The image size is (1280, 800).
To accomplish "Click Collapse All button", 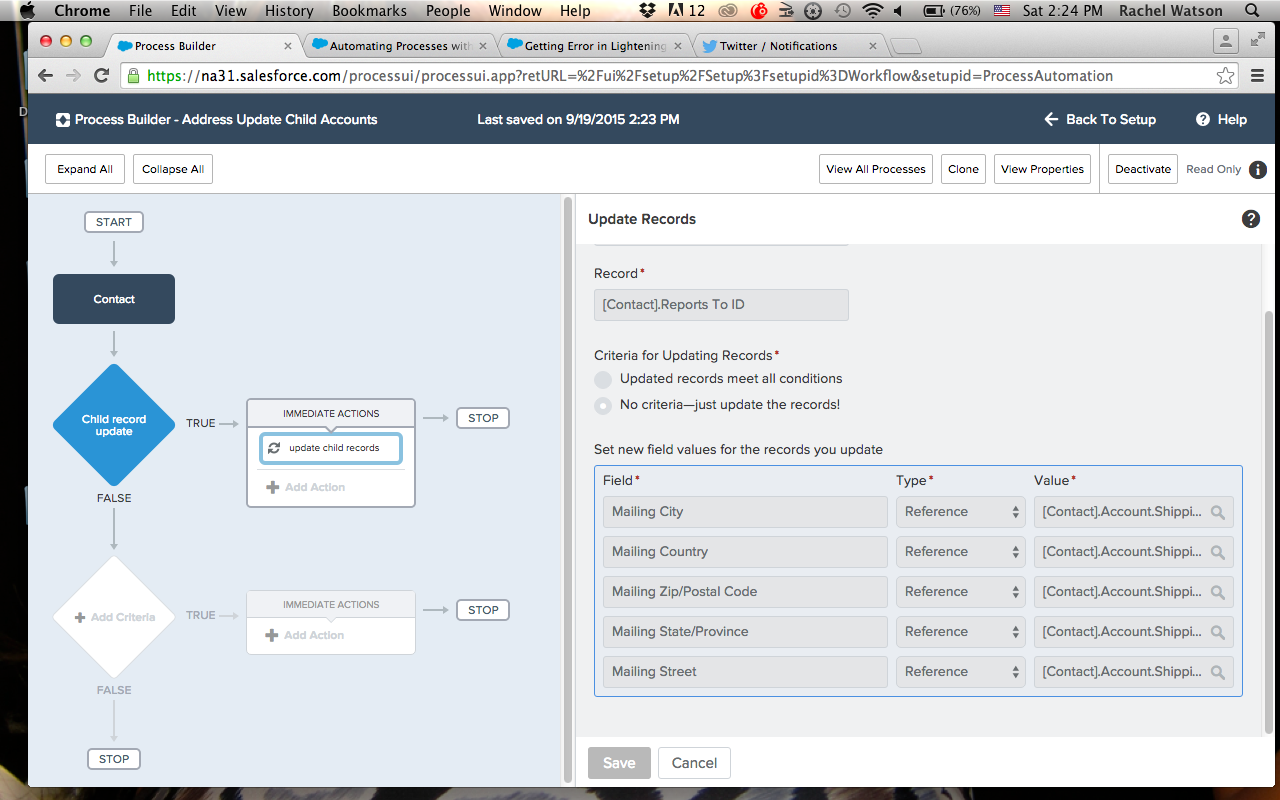I will point(173,170).
